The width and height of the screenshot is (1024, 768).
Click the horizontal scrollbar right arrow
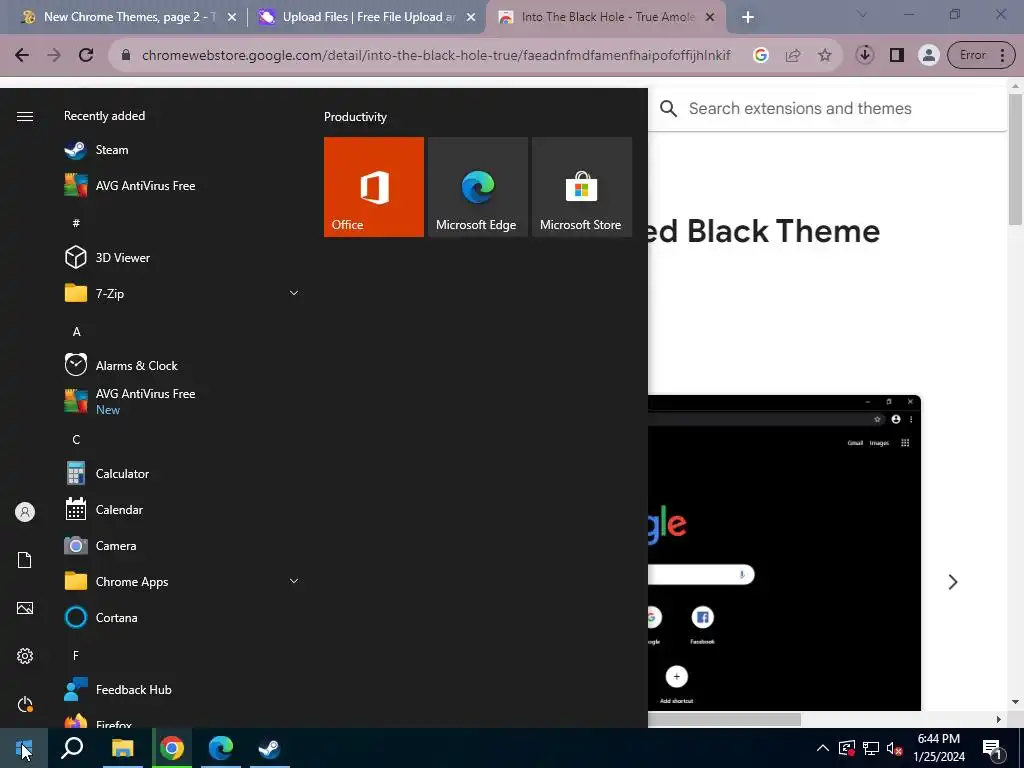tap(998, 719)
